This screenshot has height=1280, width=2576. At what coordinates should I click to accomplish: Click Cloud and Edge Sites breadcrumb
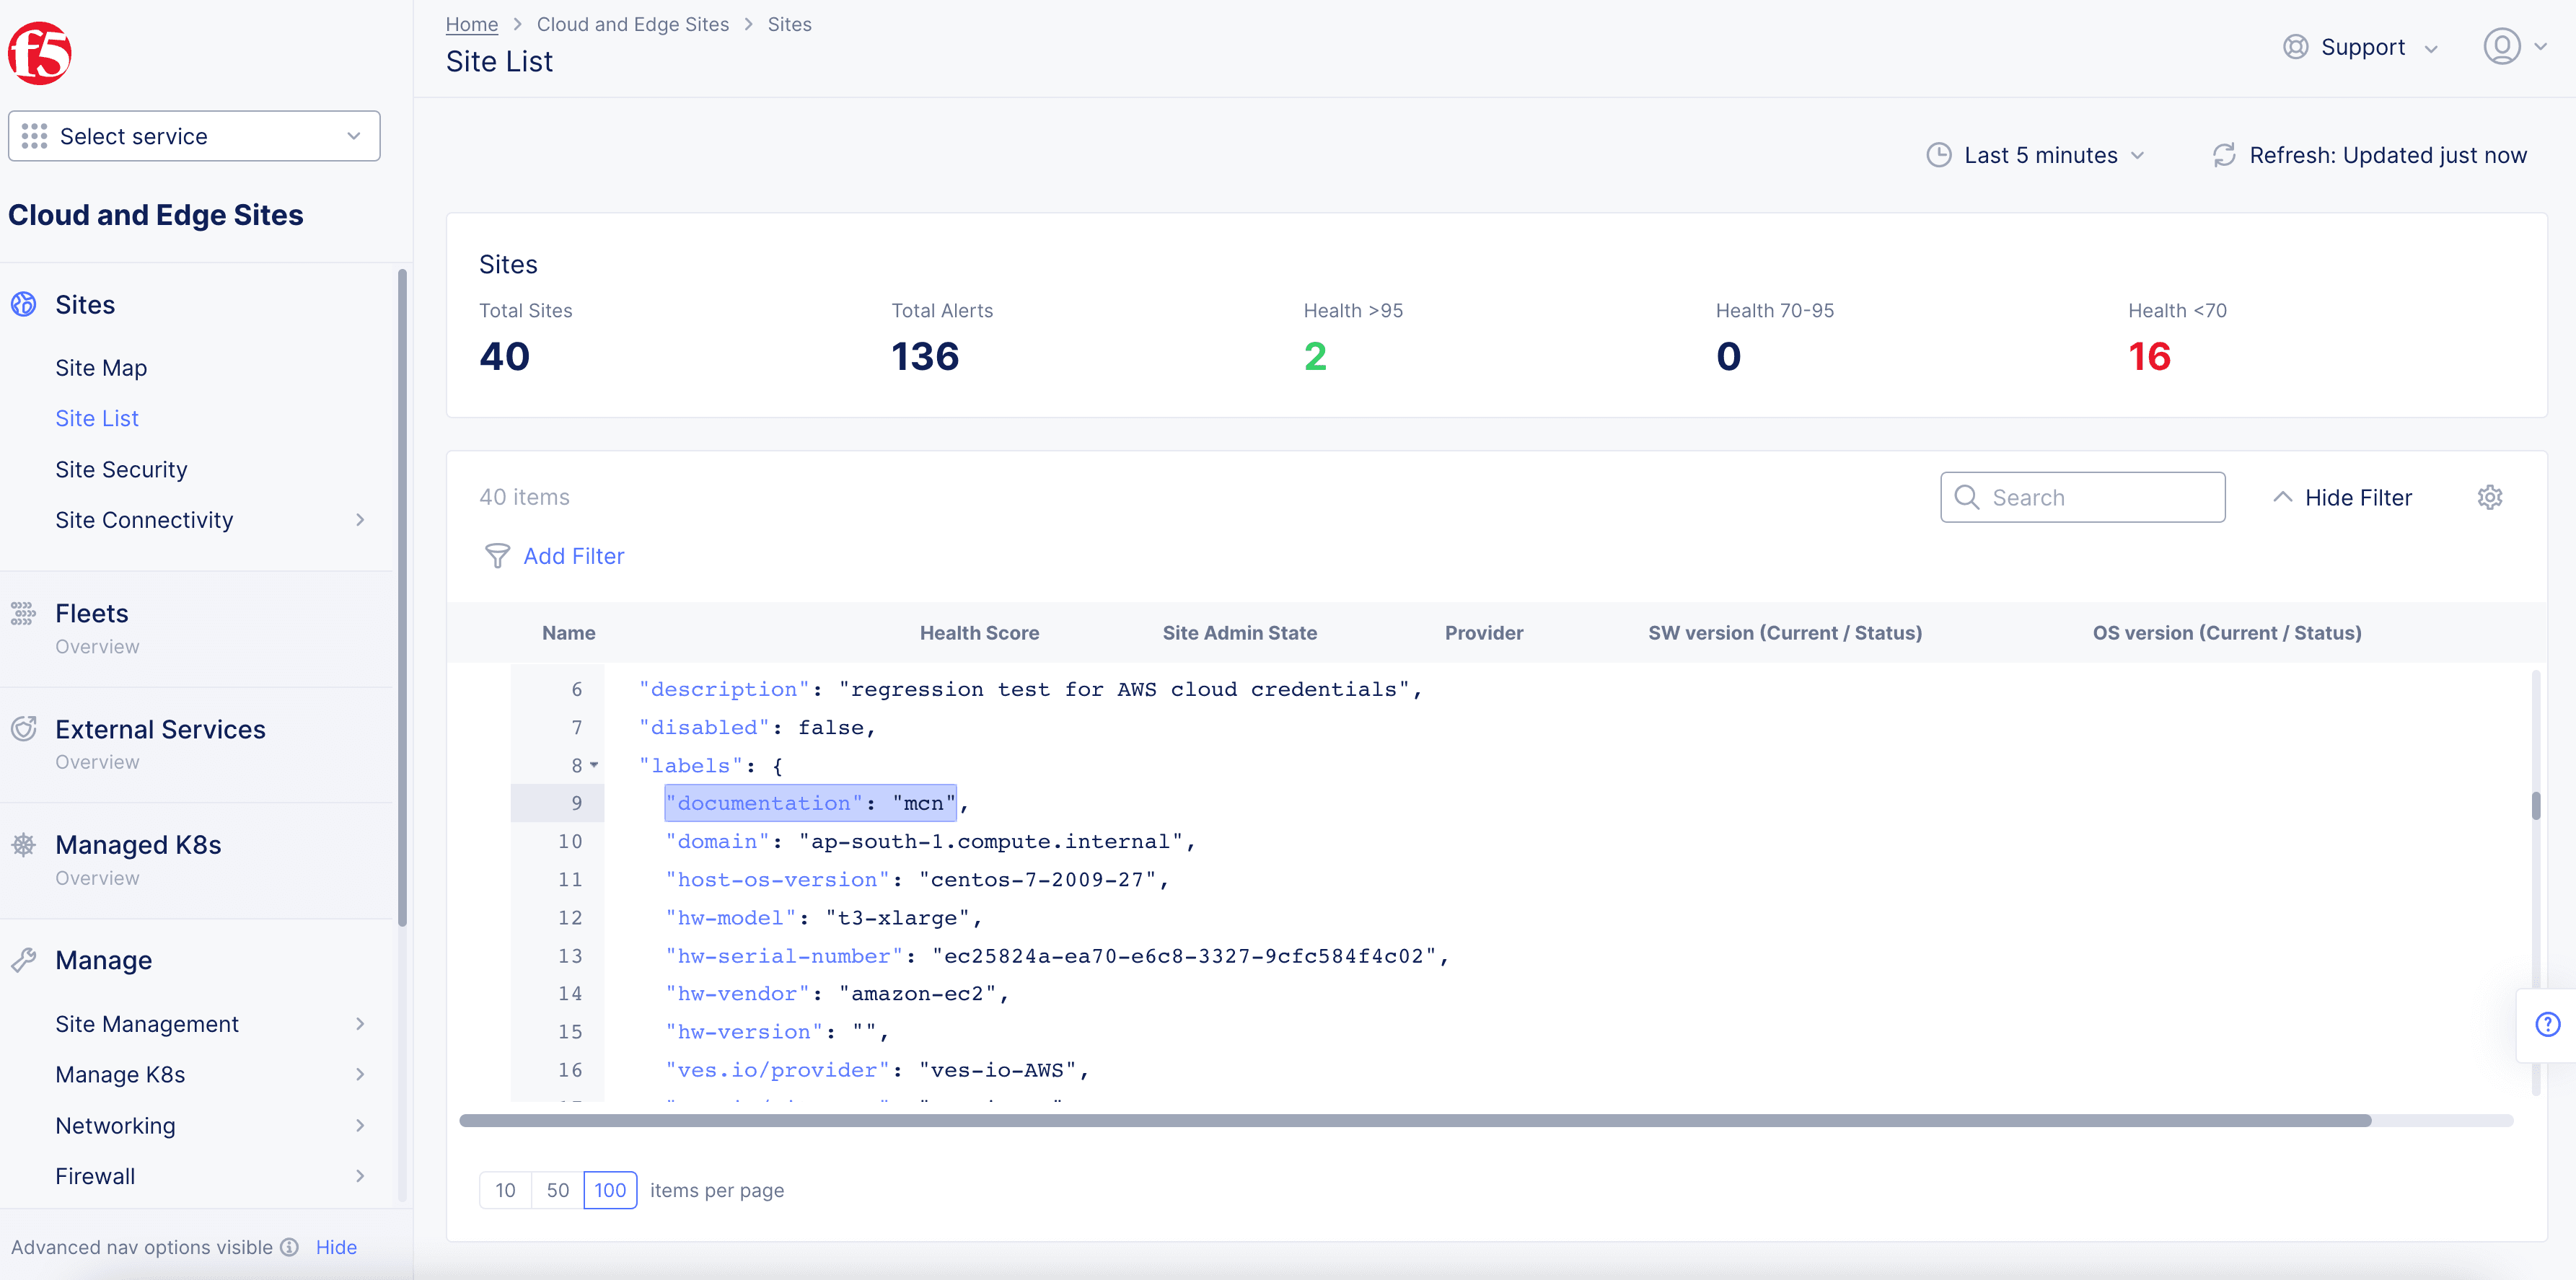tap(633, 24)
